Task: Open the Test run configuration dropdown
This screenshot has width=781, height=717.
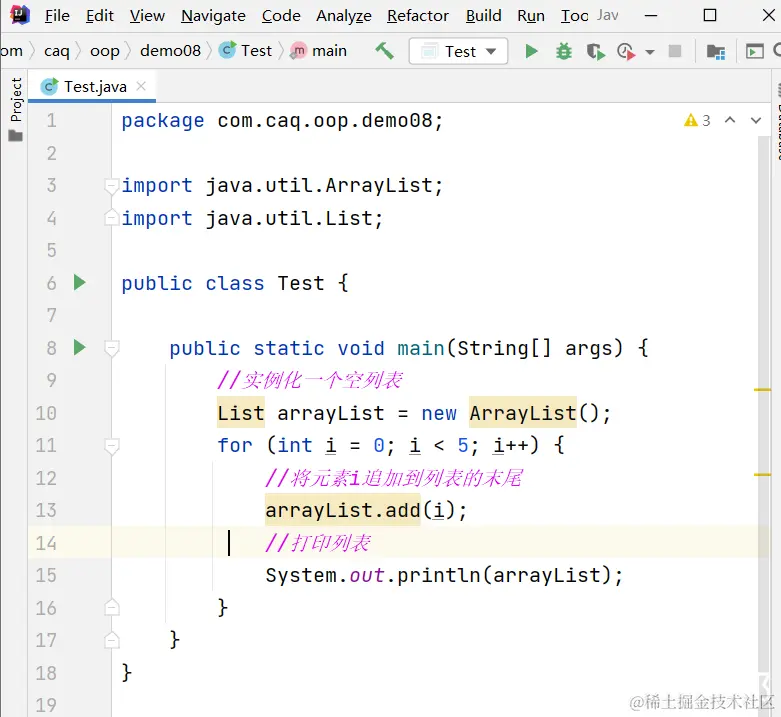Action: click(x=458, y=51)
